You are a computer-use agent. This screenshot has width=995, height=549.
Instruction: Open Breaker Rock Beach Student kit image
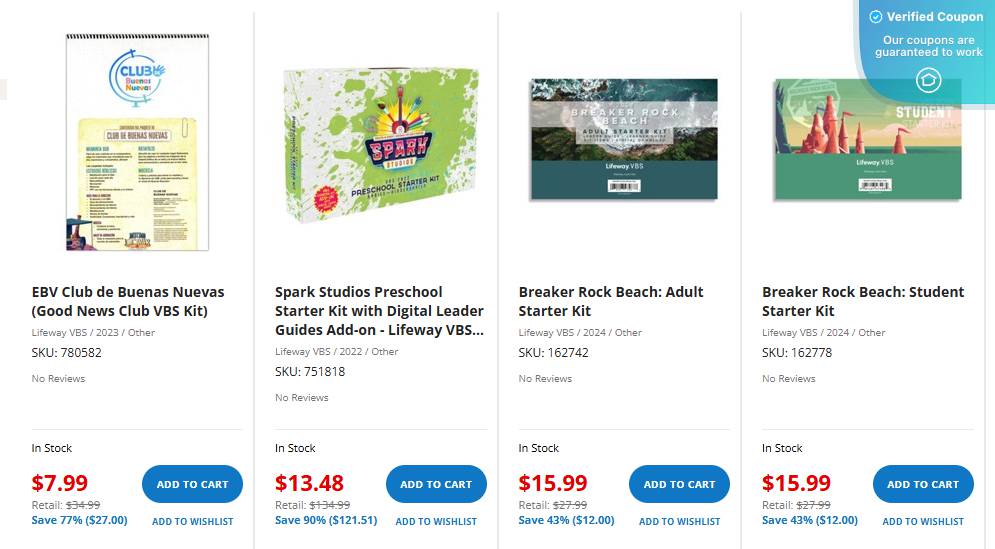tap(866, 139)
